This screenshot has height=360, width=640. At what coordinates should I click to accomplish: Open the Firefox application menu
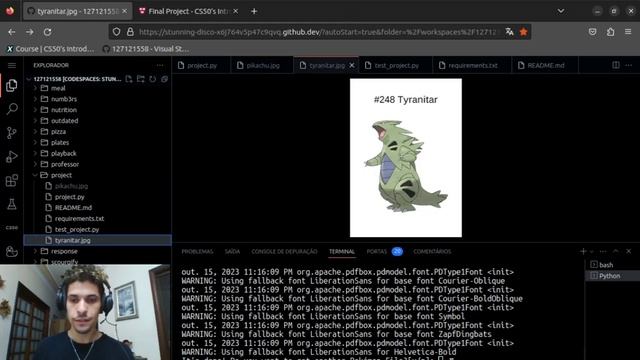tap(628, 32)
